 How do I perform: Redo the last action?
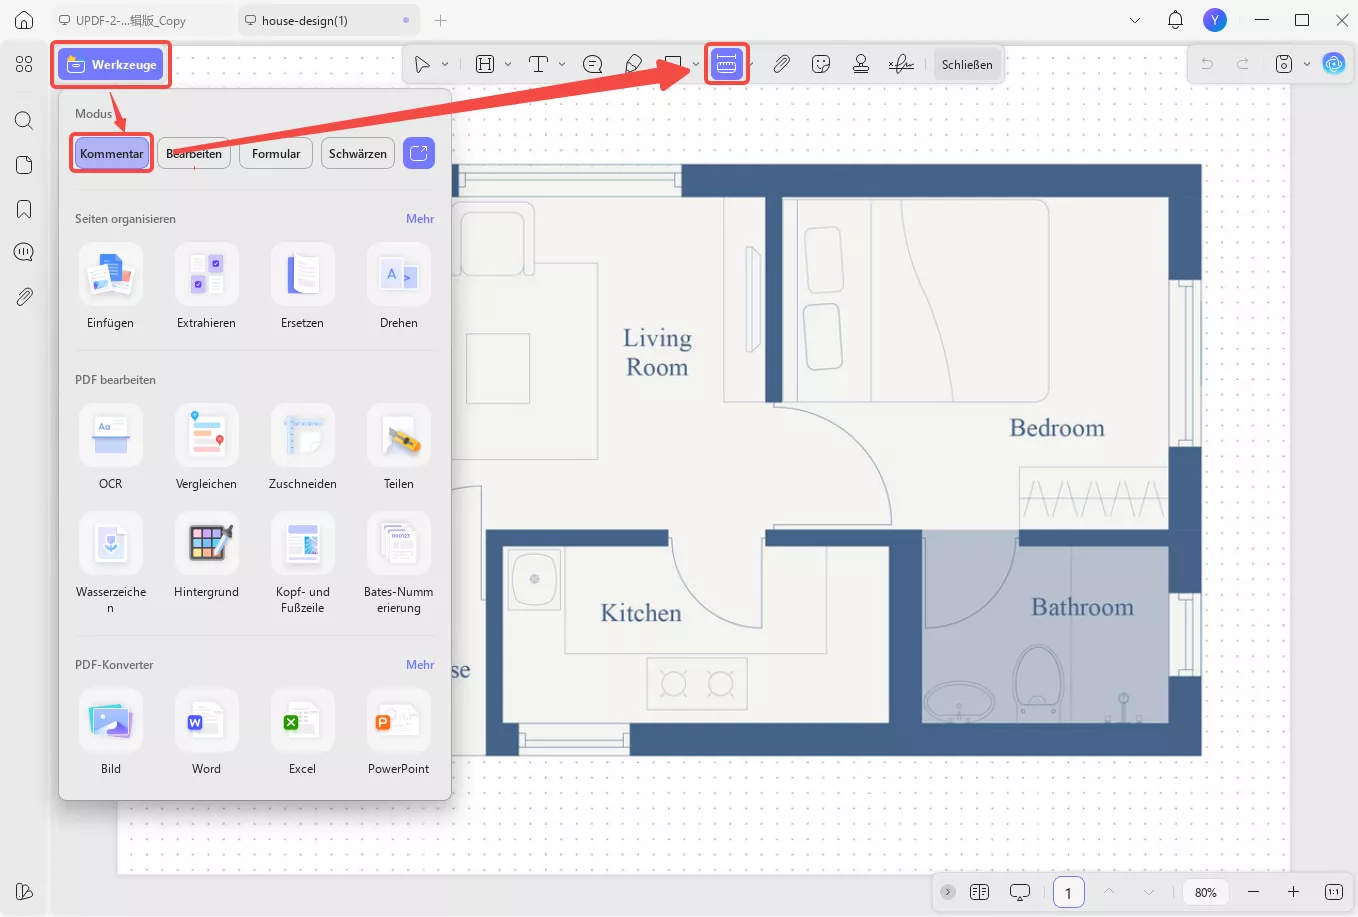tap(1243, 65)
